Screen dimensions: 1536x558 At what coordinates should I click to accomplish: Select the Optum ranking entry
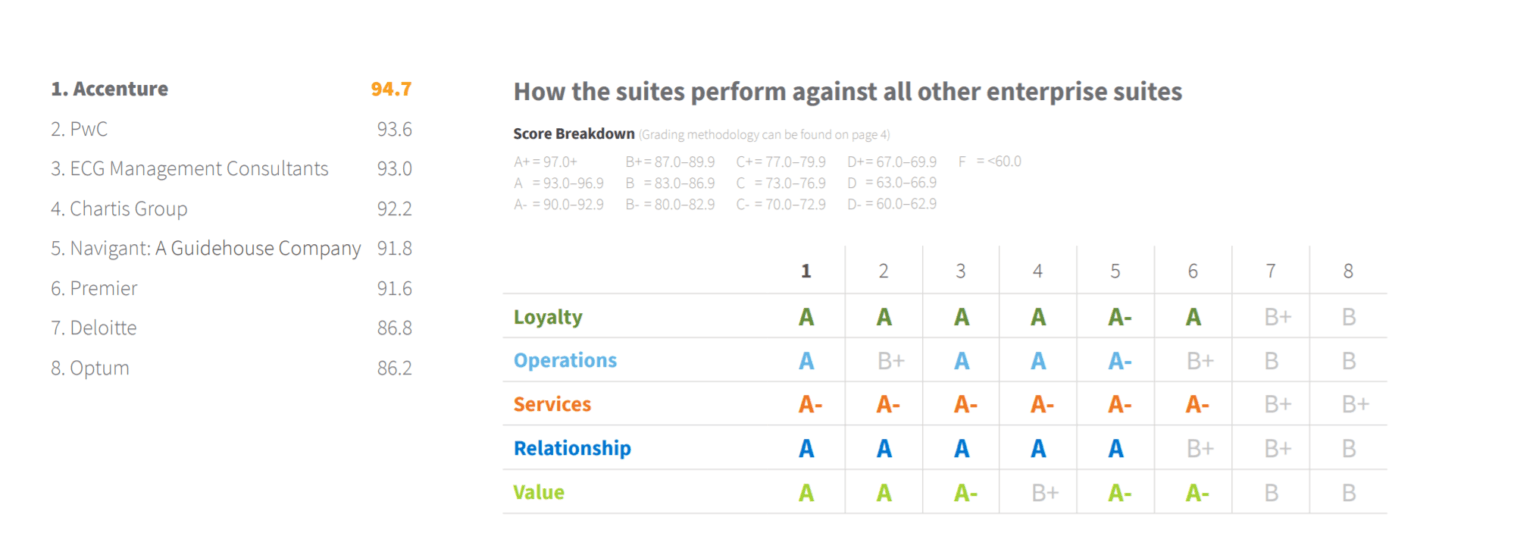[x=90, y=368]
